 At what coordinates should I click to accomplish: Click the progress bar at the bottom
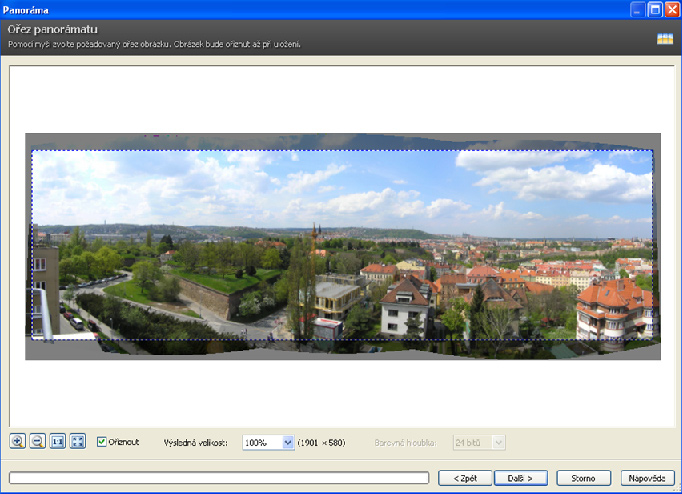pyautogui.click(x=219, y=478)
